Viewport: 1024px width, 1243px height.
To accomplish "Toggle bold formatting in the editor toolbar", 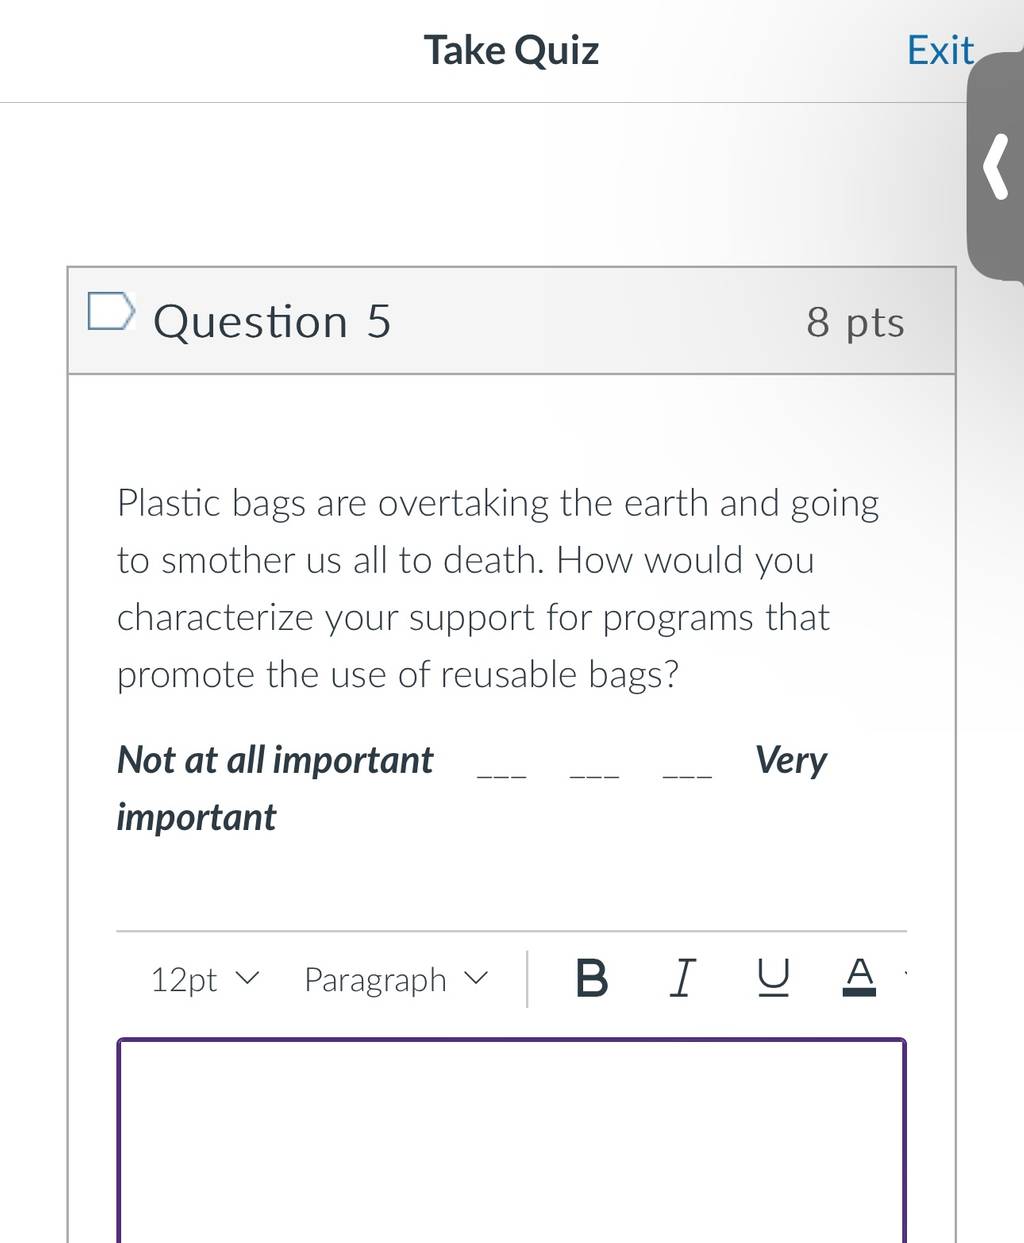I will pyautogui.click(x=592, y=978).
